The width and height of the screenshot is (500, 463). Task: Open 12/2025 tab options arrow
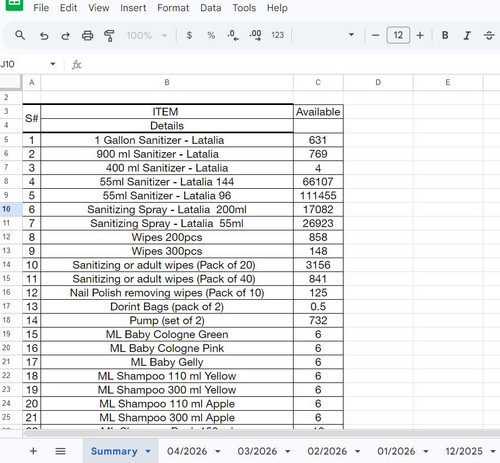(493, 451)
